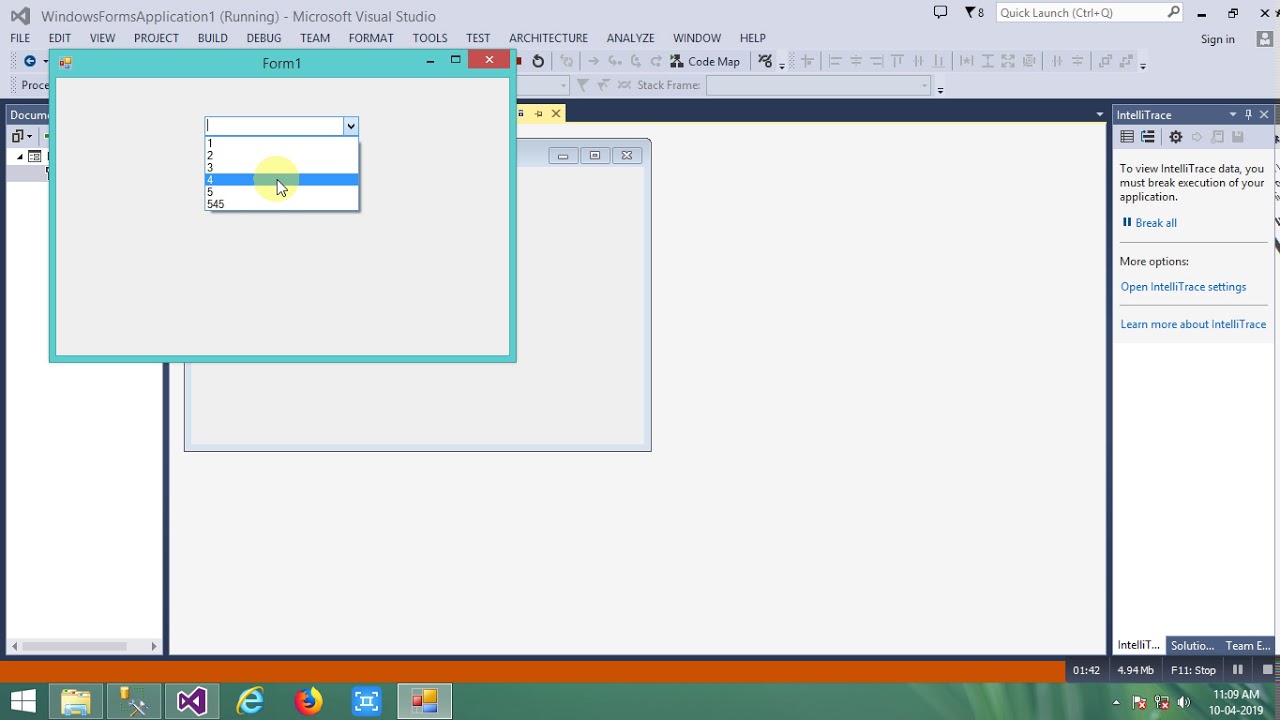Open the account avatar icon
1280x720 pixels.
click(x=1265, y=38)
